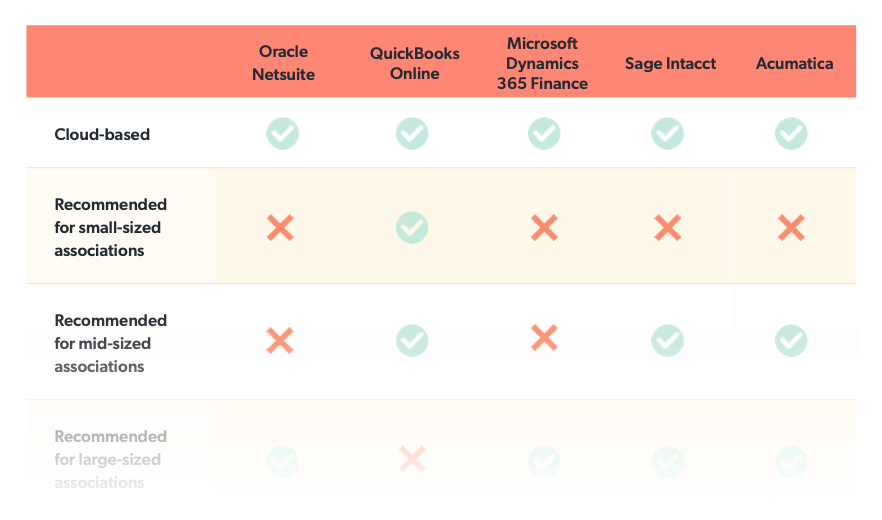This screenshot has width=882, height=520.
Task: Select Microsoft Dynamics 365 Finance header
Action: [542, 63]
